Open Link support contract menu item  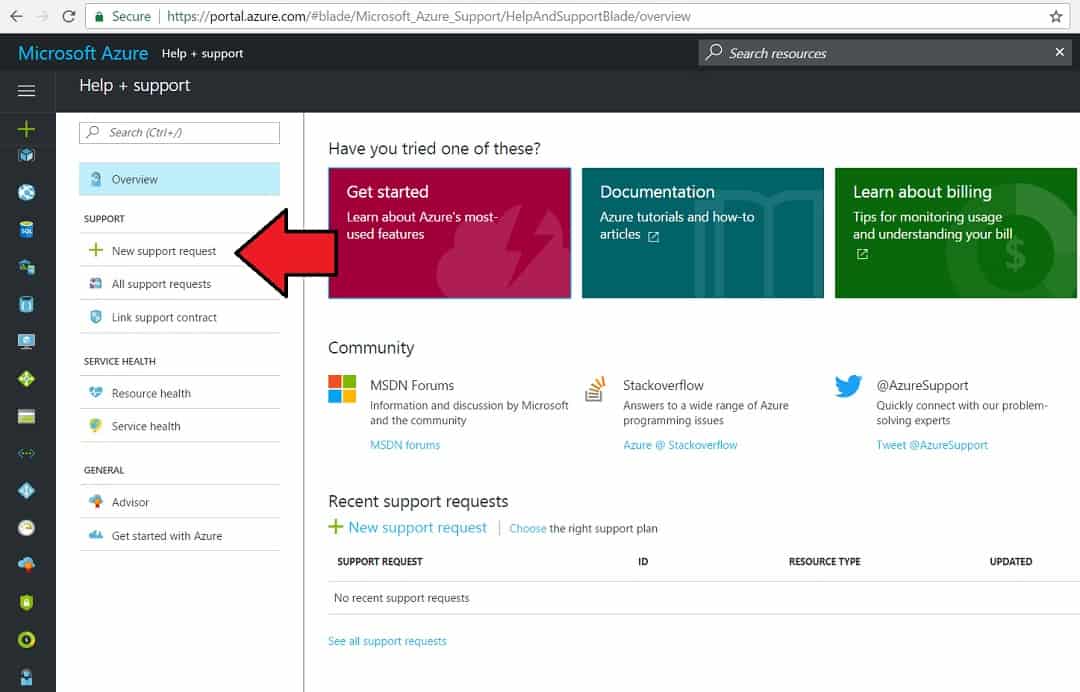(179, 317)
